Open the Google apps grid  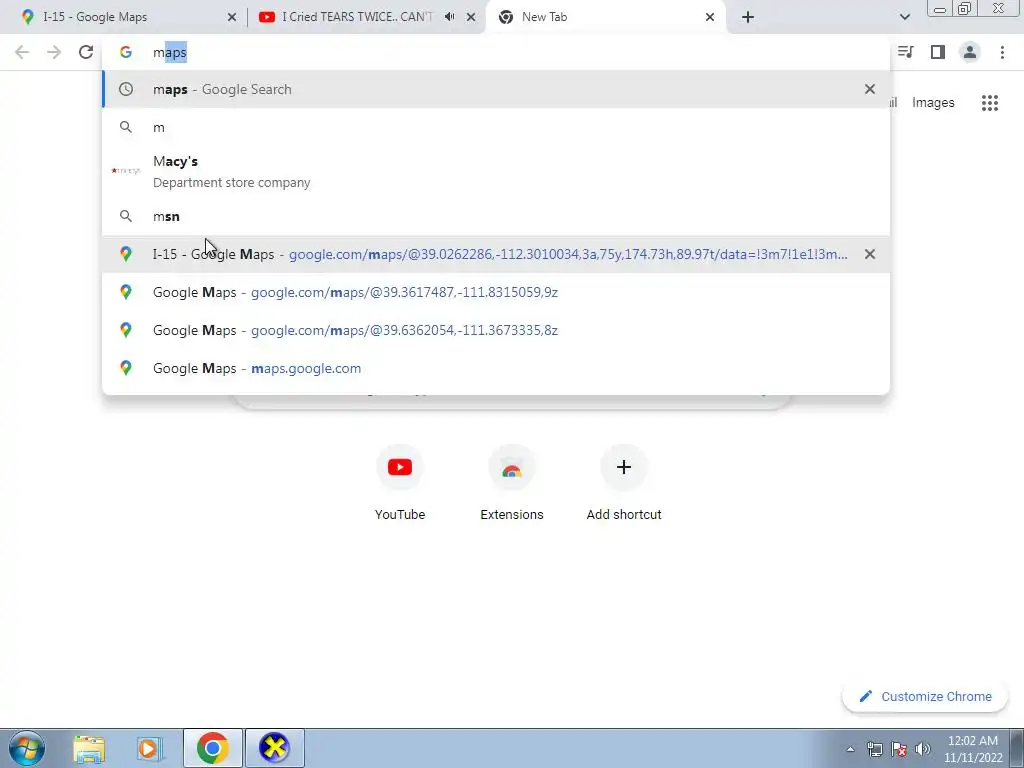pyautogui.click(x=990, y=103)
